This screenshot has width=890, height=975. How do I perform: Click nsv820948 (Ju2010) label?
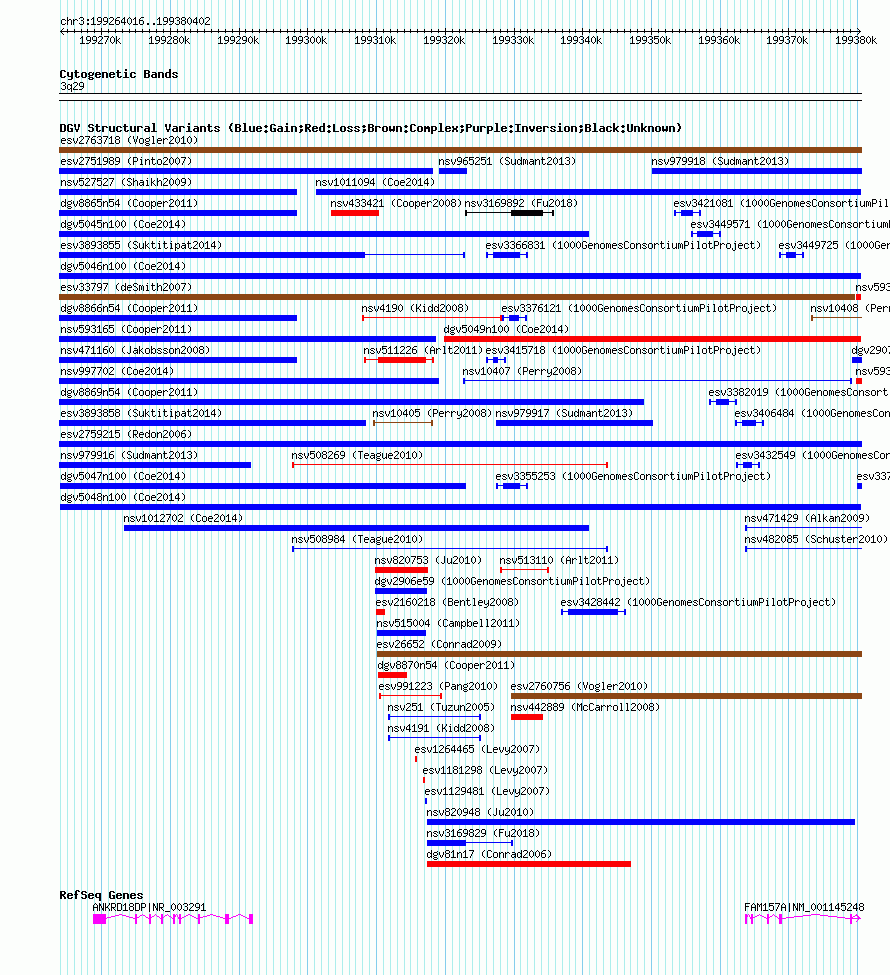480,813
